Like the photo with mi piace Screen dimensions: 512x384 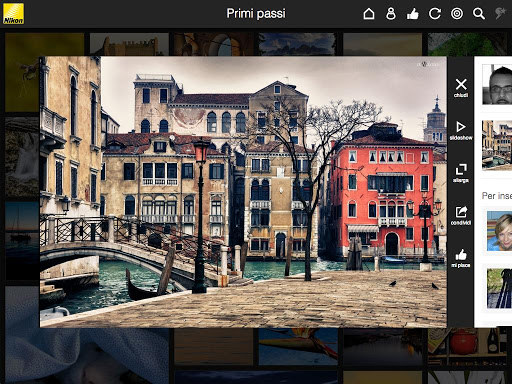point(461,258)
